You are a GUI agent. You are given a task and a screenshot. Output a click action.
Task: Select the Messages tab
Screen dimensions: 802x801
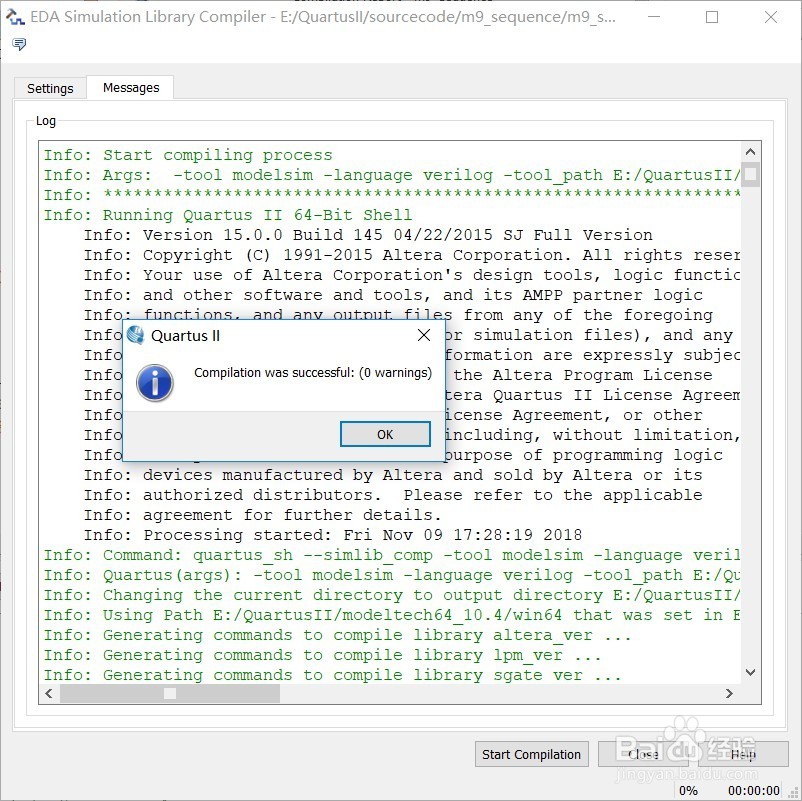[131, 87]
